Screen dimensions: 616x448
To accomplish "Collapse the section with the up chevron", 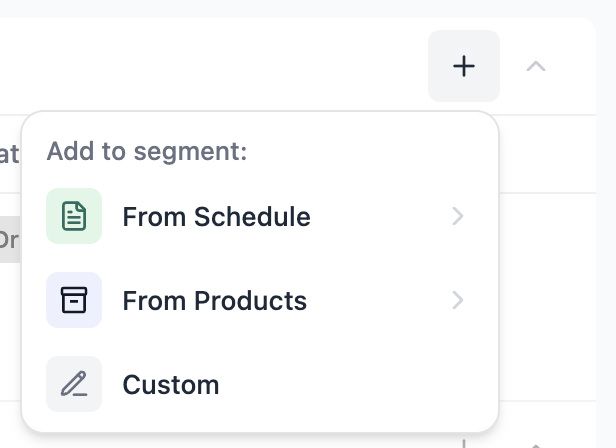I will point(536,66).
